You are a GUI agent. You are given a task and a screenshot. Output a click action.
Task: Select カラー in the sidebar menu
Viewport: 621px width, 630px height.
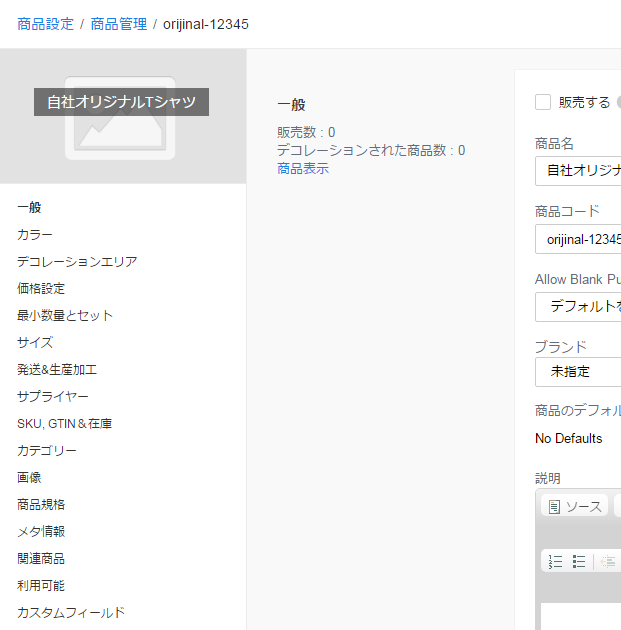[x=35, y=235]
